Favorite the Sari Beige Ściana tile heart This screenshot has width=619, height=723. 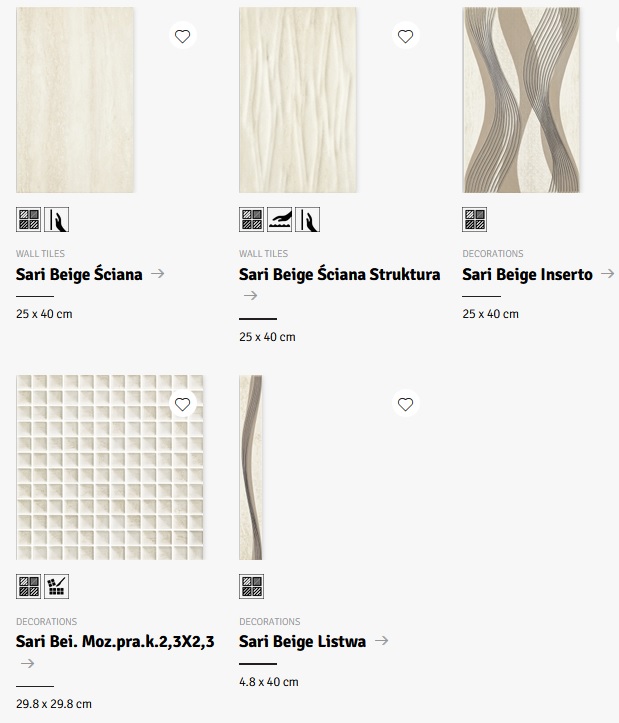point(182,36)
